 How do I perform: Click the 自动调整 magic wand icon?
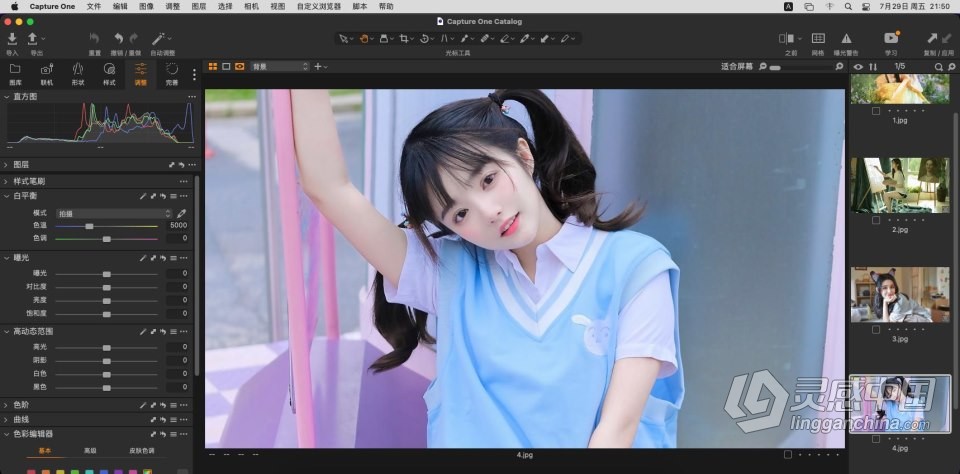click(x=161, y=39)
